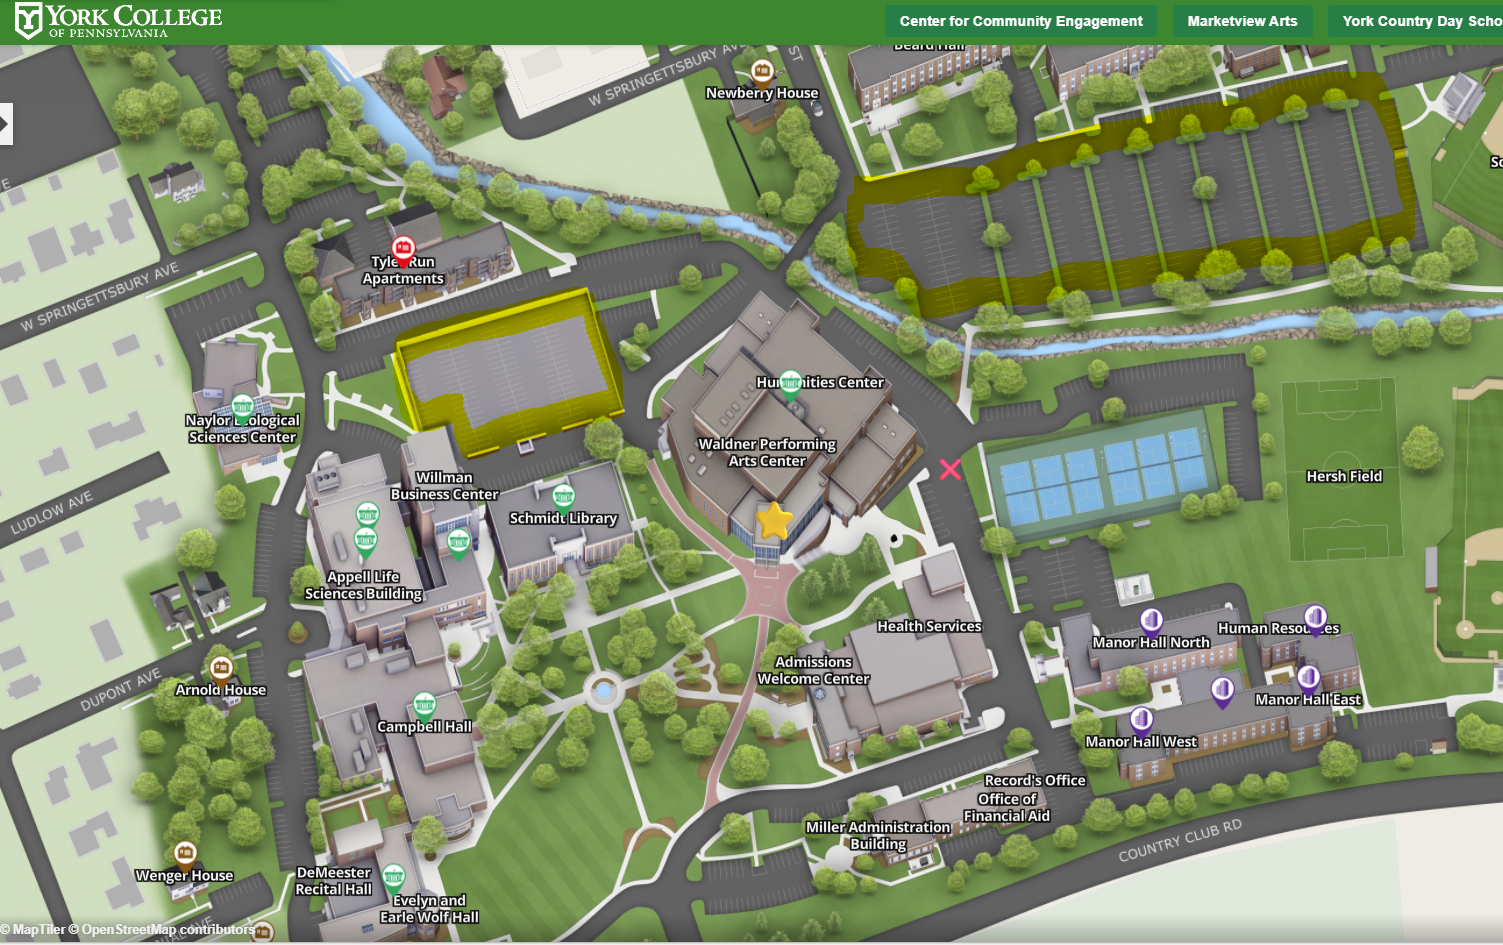This screenshot has height=945, width=1503.
Task: Click the red X marker by tennis courts
Action: 950,469
